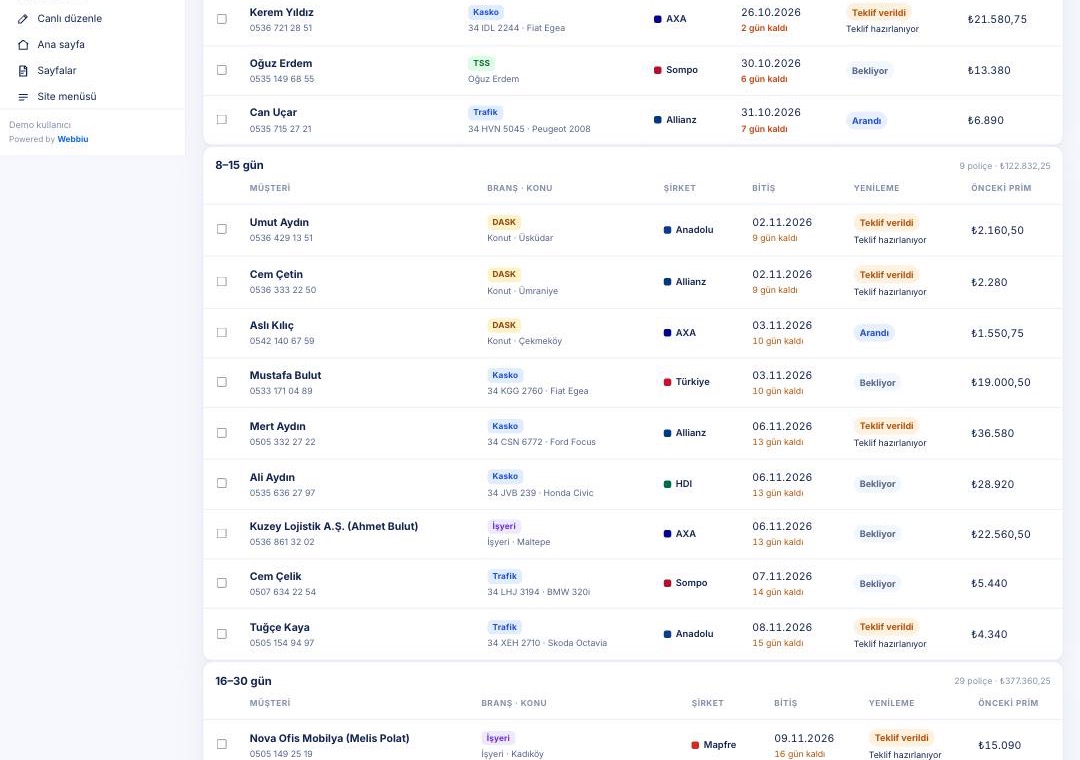Click premium amount ₺19.000,50
Screen dimensions: 1080x760
pos(1001,382)
